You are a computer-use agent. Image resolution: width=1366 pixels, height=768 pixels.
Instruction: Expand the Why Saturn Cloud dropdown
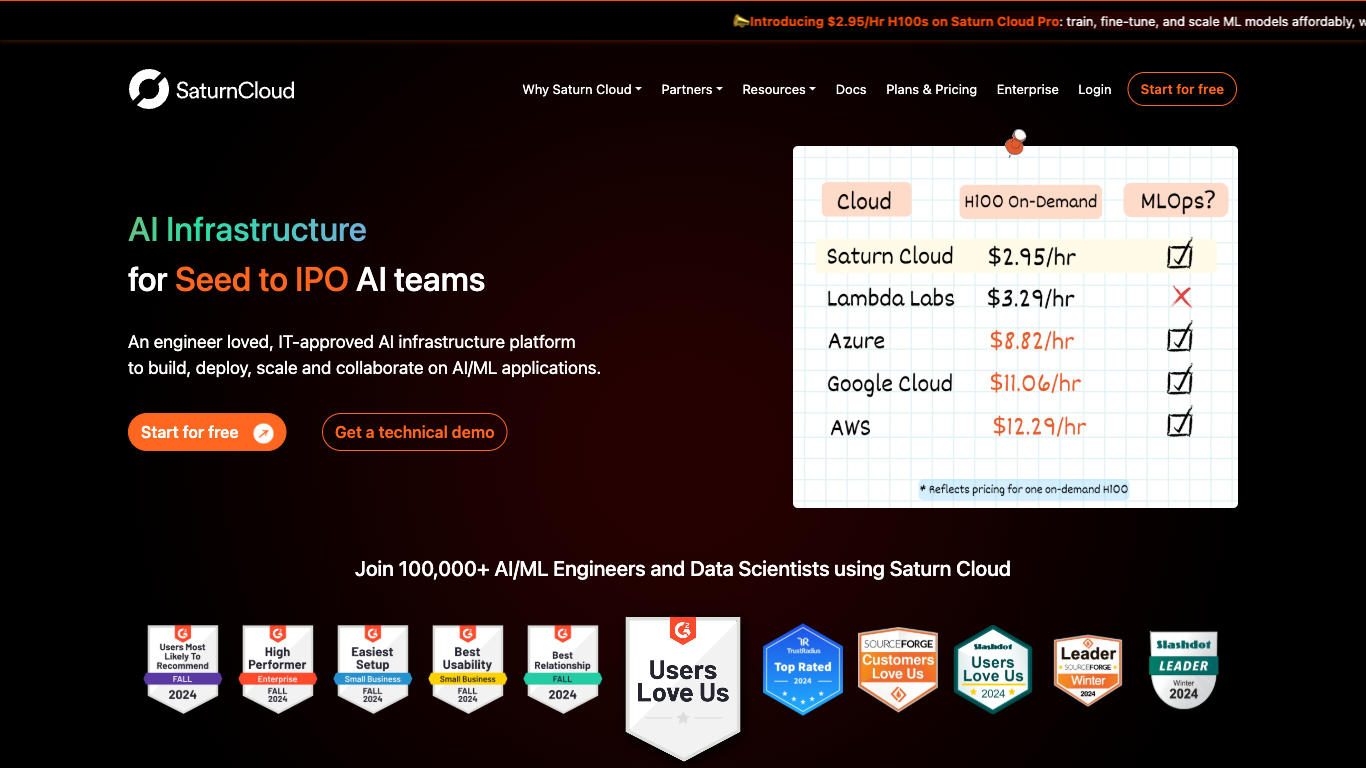[582, 90]
